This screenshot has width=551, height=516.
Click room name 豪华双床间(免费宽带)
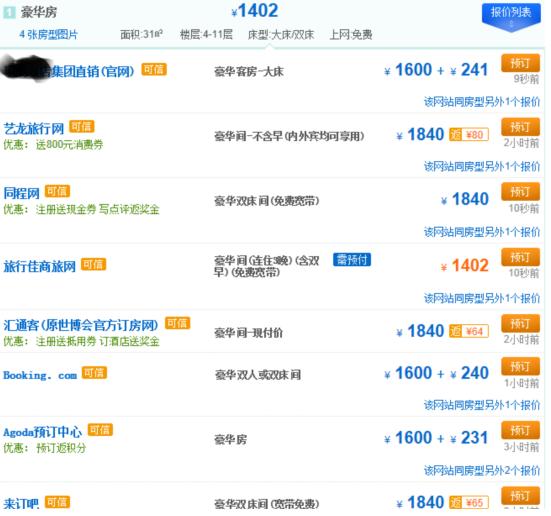click(x=267, y=201)
